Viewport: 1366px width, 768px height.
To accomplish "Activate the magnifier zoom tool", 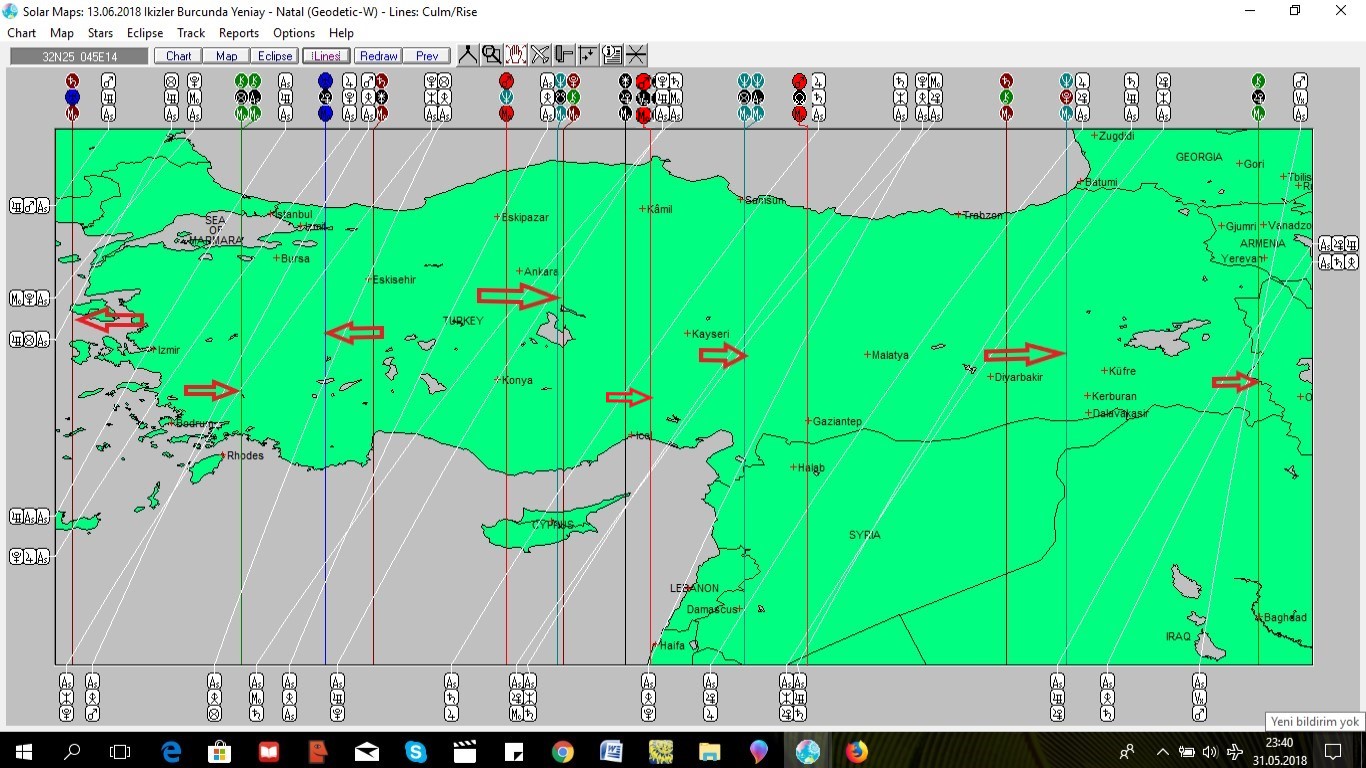I will [x=491, y=55].
